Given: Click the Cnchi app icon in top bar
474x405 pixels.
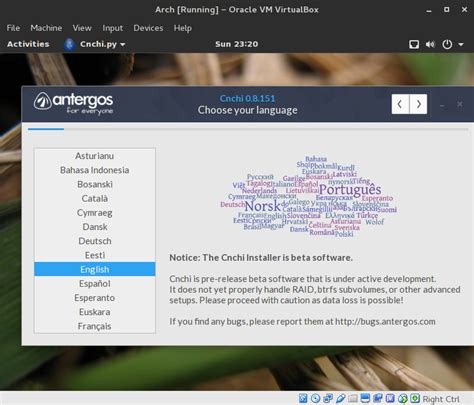Looking at the screenshot, I should point(69,44).
